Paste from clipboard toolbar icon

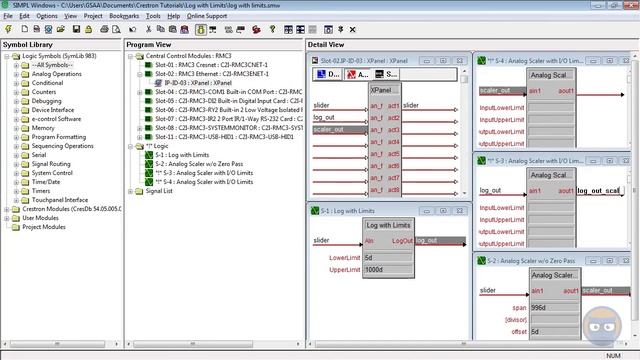173,29
